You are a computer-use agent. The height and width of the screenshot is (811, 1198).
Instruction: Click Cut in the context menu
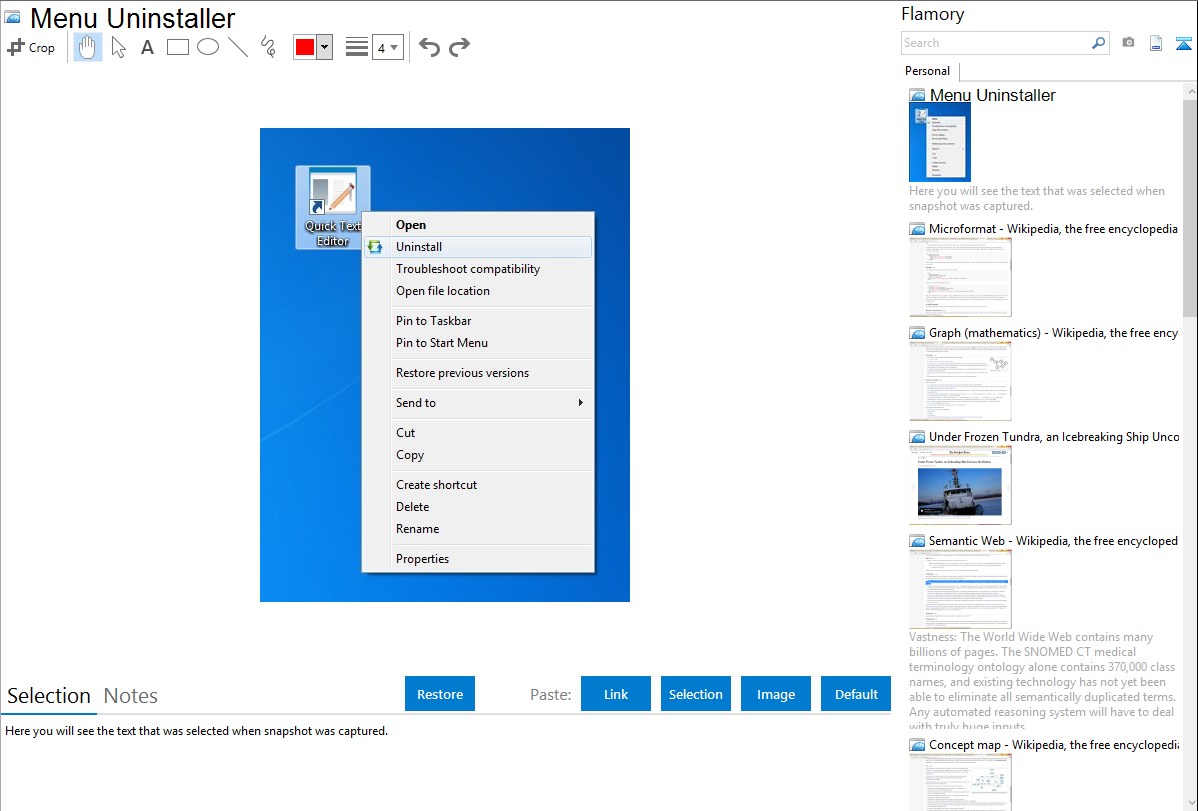click(x=478, y=433)
